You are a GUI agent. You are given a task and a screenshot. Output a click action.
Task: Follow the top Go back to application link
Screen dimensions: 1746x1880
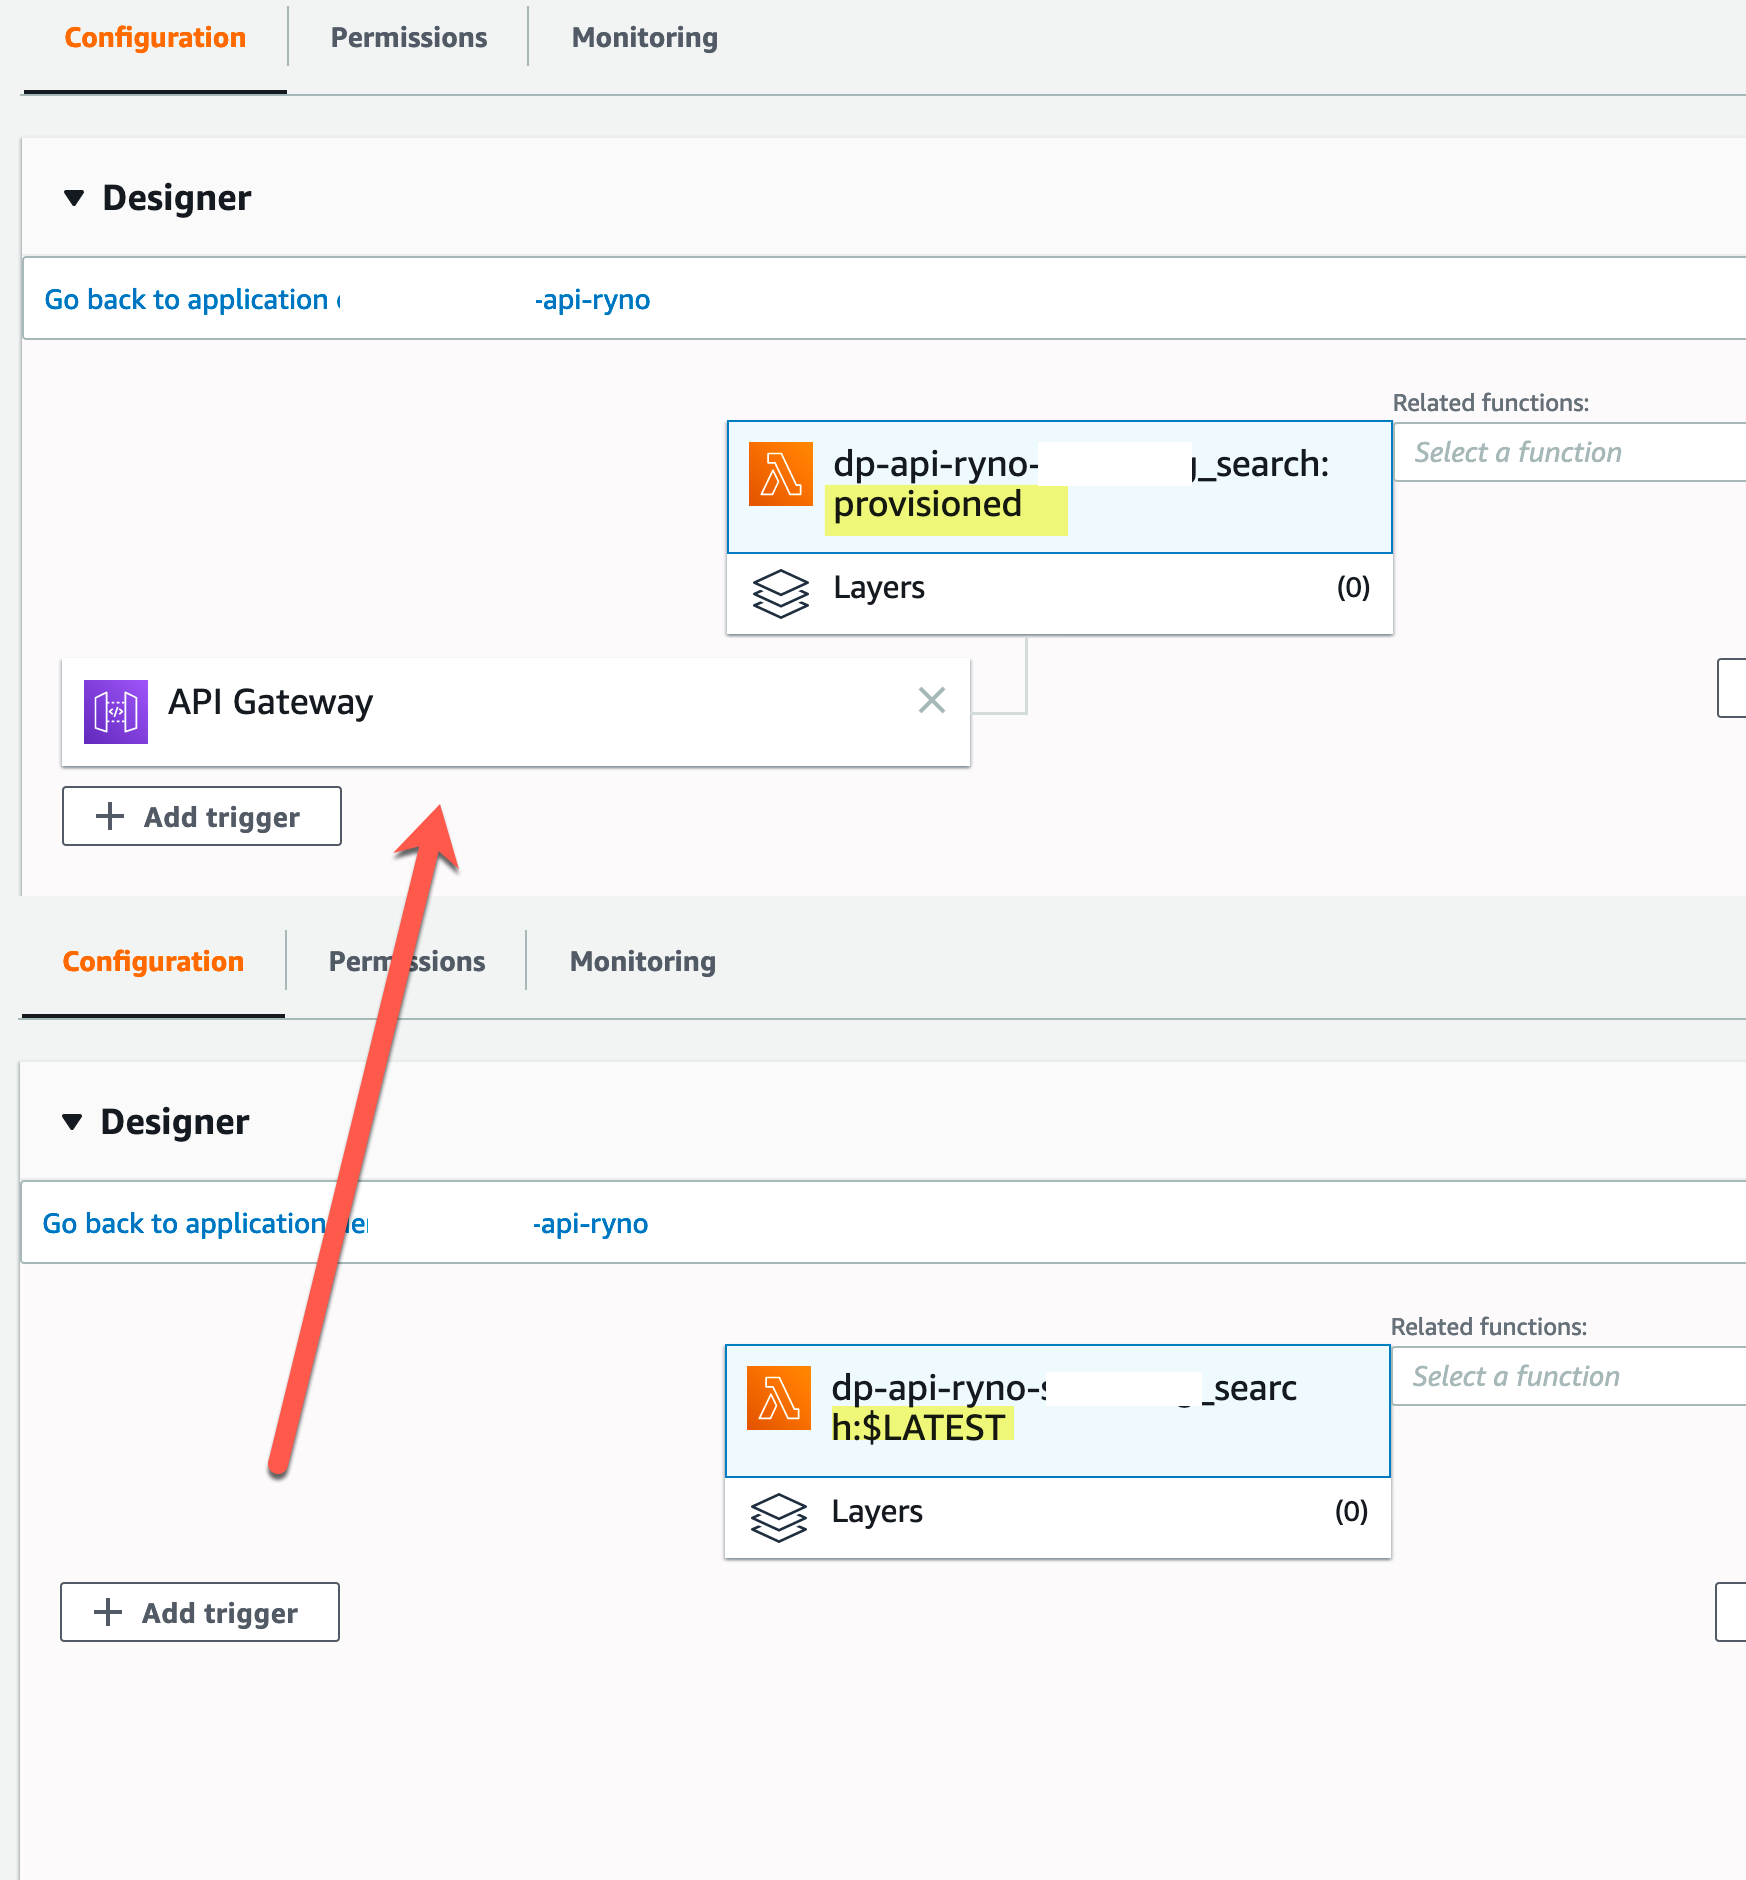coord(186,299)
